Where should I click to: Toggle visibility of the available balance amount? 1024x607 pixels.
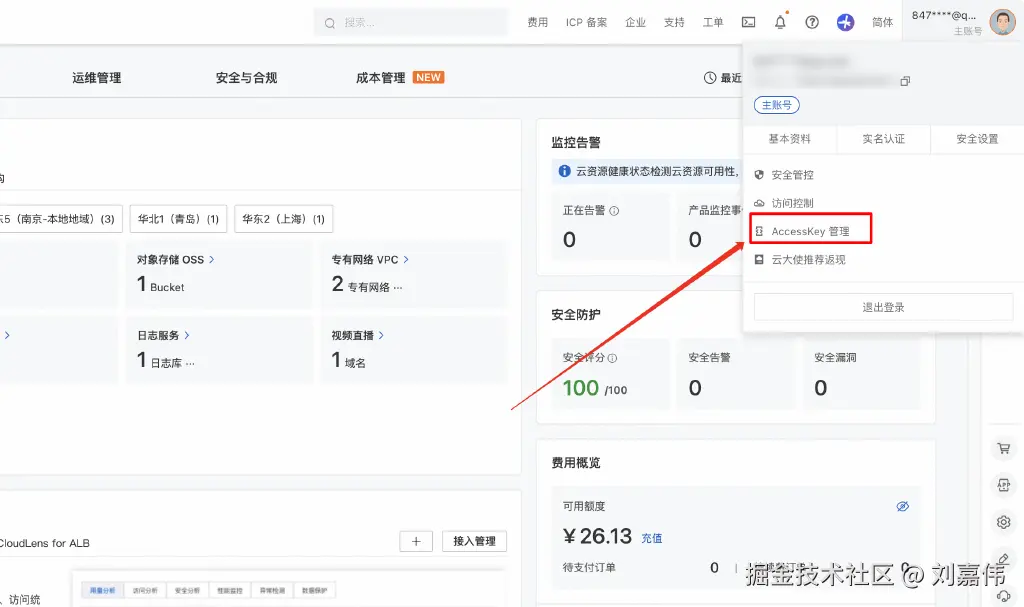[903, 506]
